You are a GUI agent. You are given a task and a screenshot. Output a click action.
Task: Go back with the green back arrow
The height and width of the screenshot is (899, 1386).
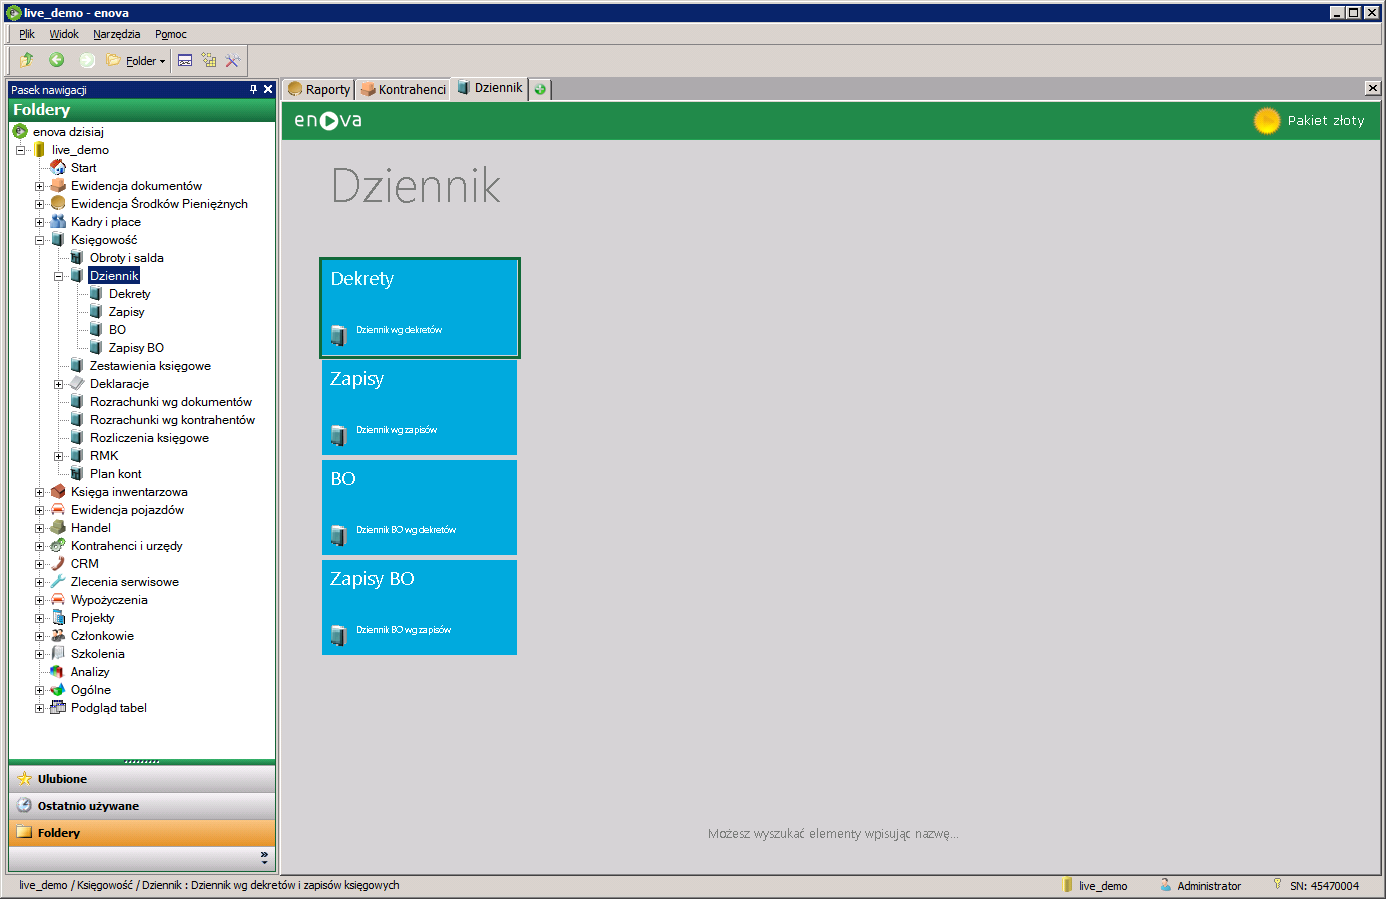[57, 60]
